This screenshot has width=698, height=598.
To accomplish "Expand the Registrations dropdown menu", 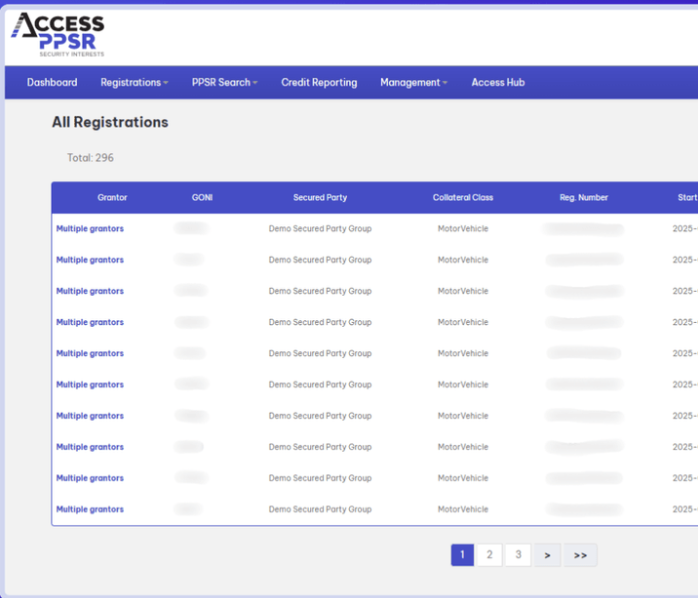I will pyautogui.click(x=134, y=82).
